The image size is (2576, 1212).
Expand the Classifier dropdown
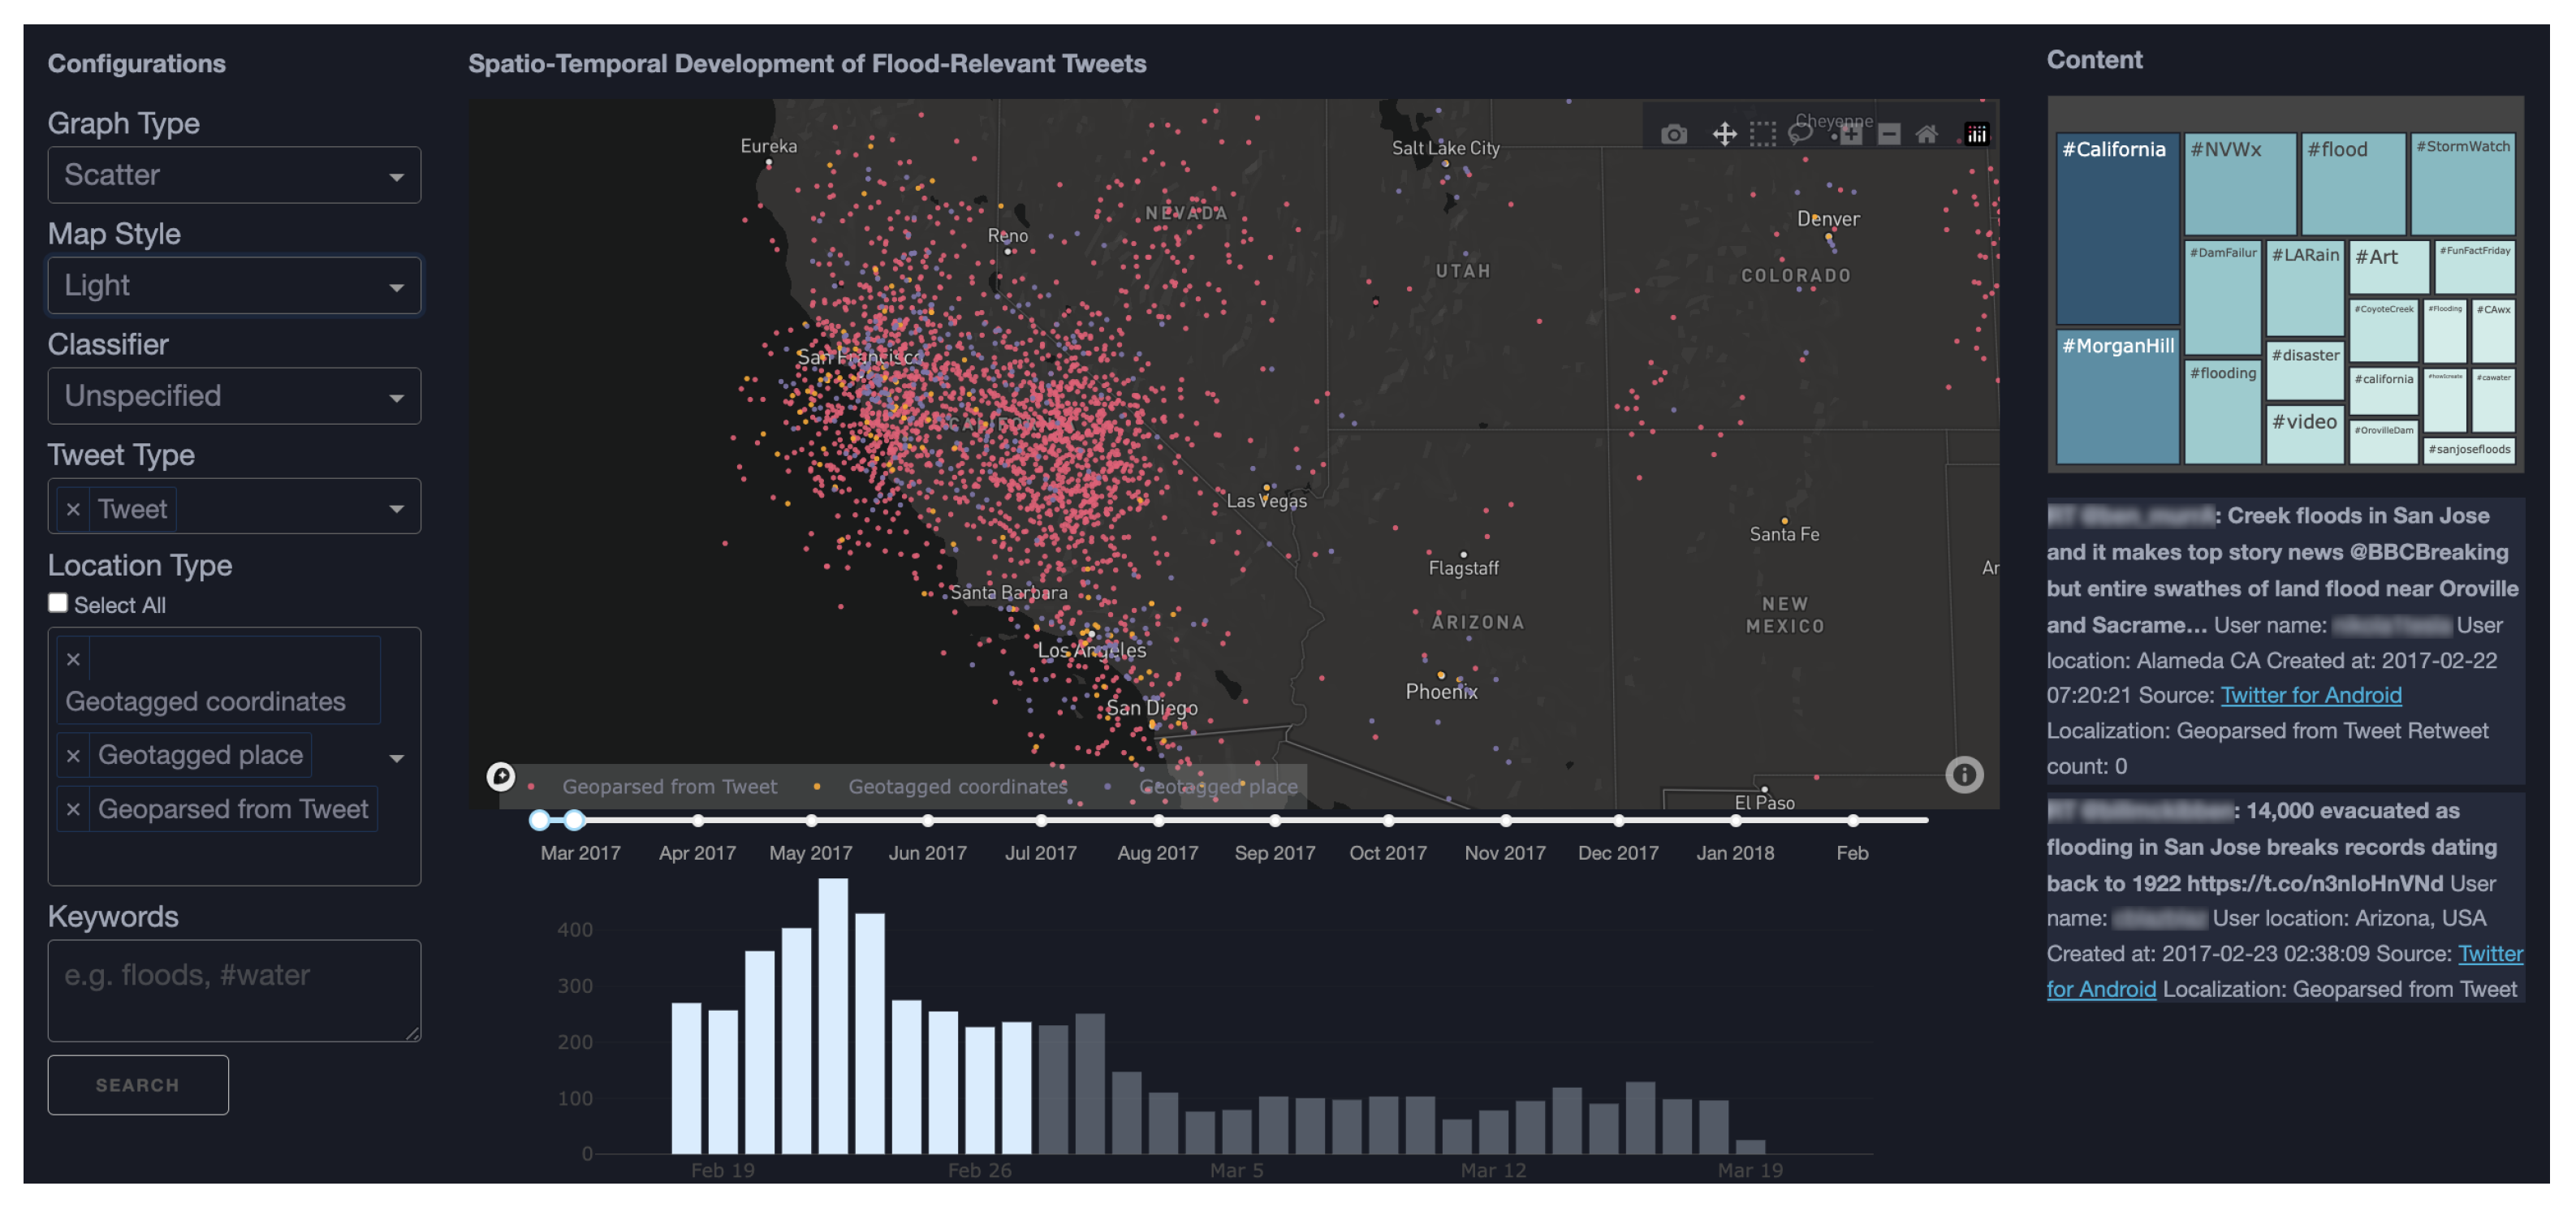click(x=234, y=396)
